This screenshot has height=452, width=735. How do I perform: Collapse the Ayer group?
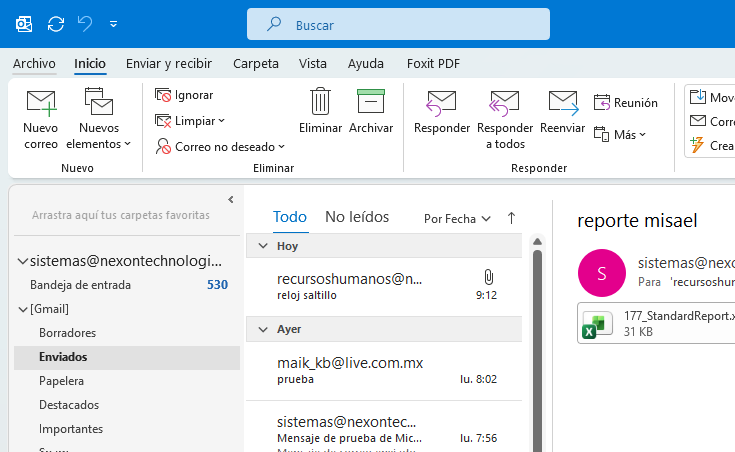(263, 330)
